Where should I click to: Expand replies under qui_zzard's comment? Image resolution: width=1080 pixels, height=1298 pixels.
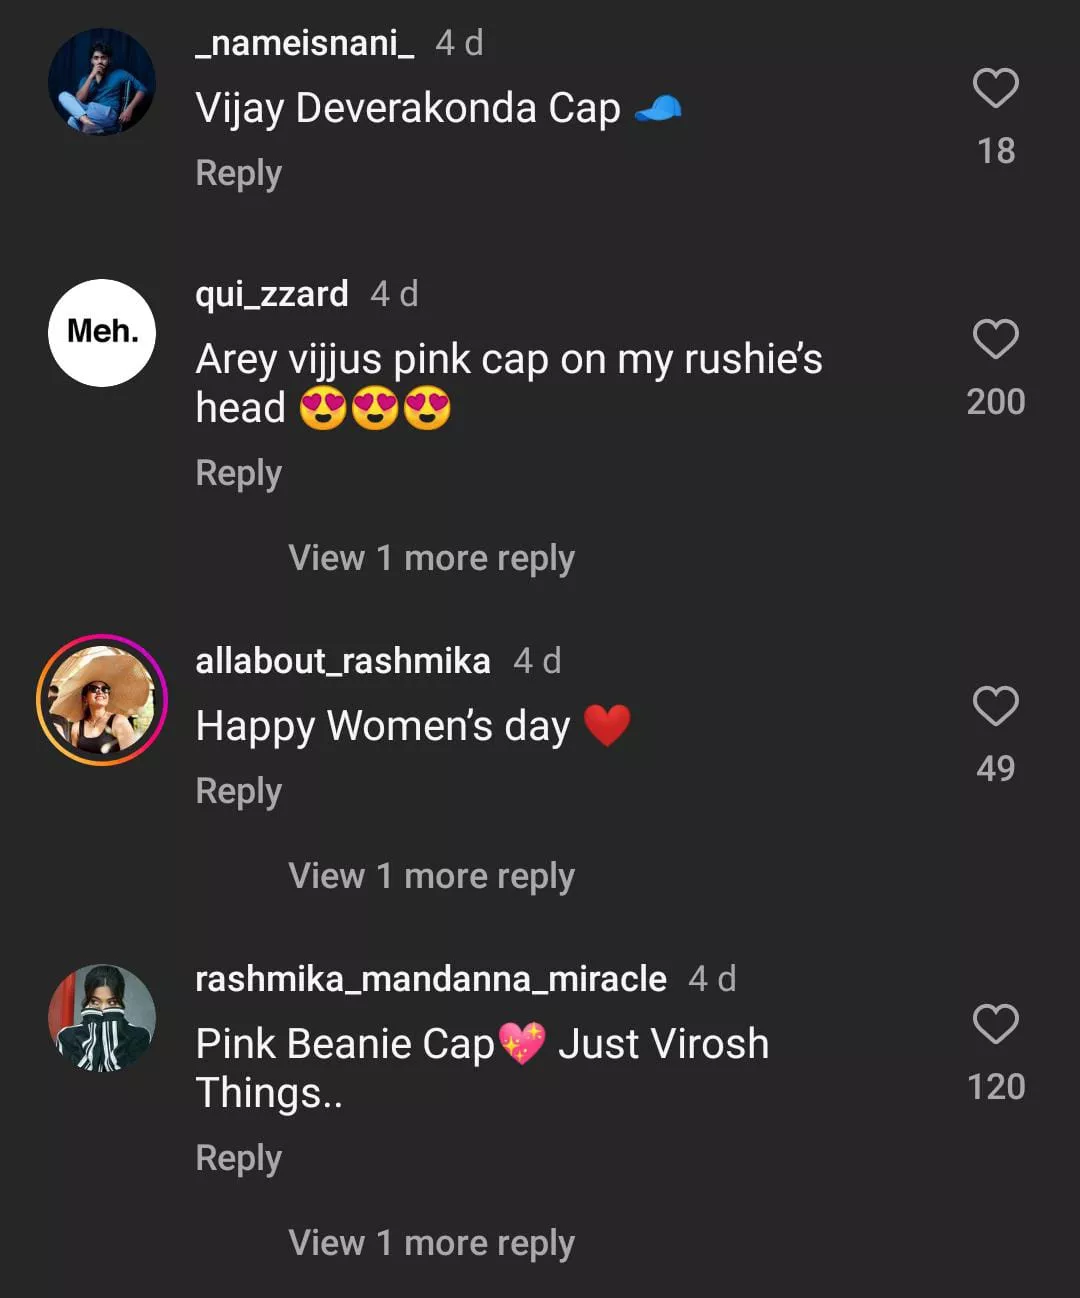pyautogui.click(x=431, y=558)
